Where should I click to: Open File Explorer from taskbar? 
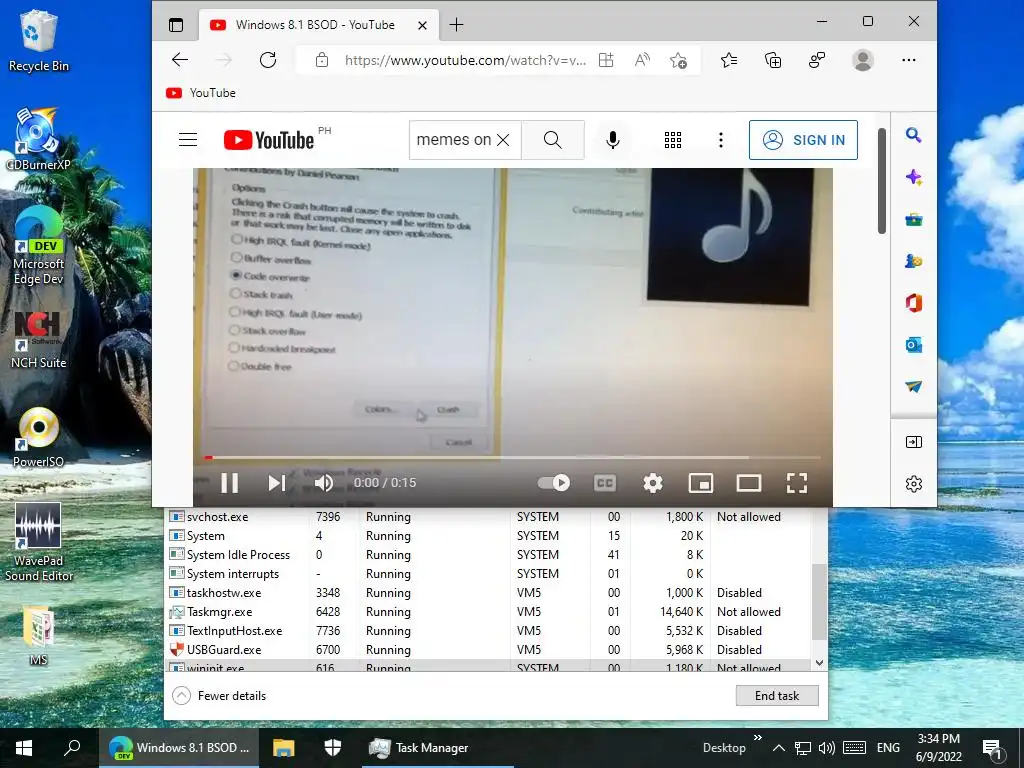pos(283,748)
